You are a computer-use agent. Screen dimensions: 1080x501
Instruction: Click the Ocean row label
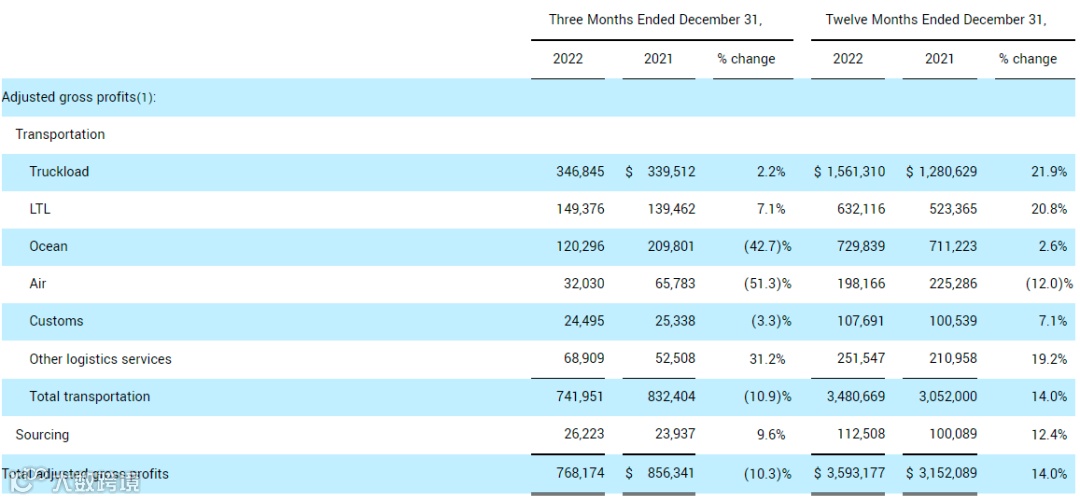48,246
